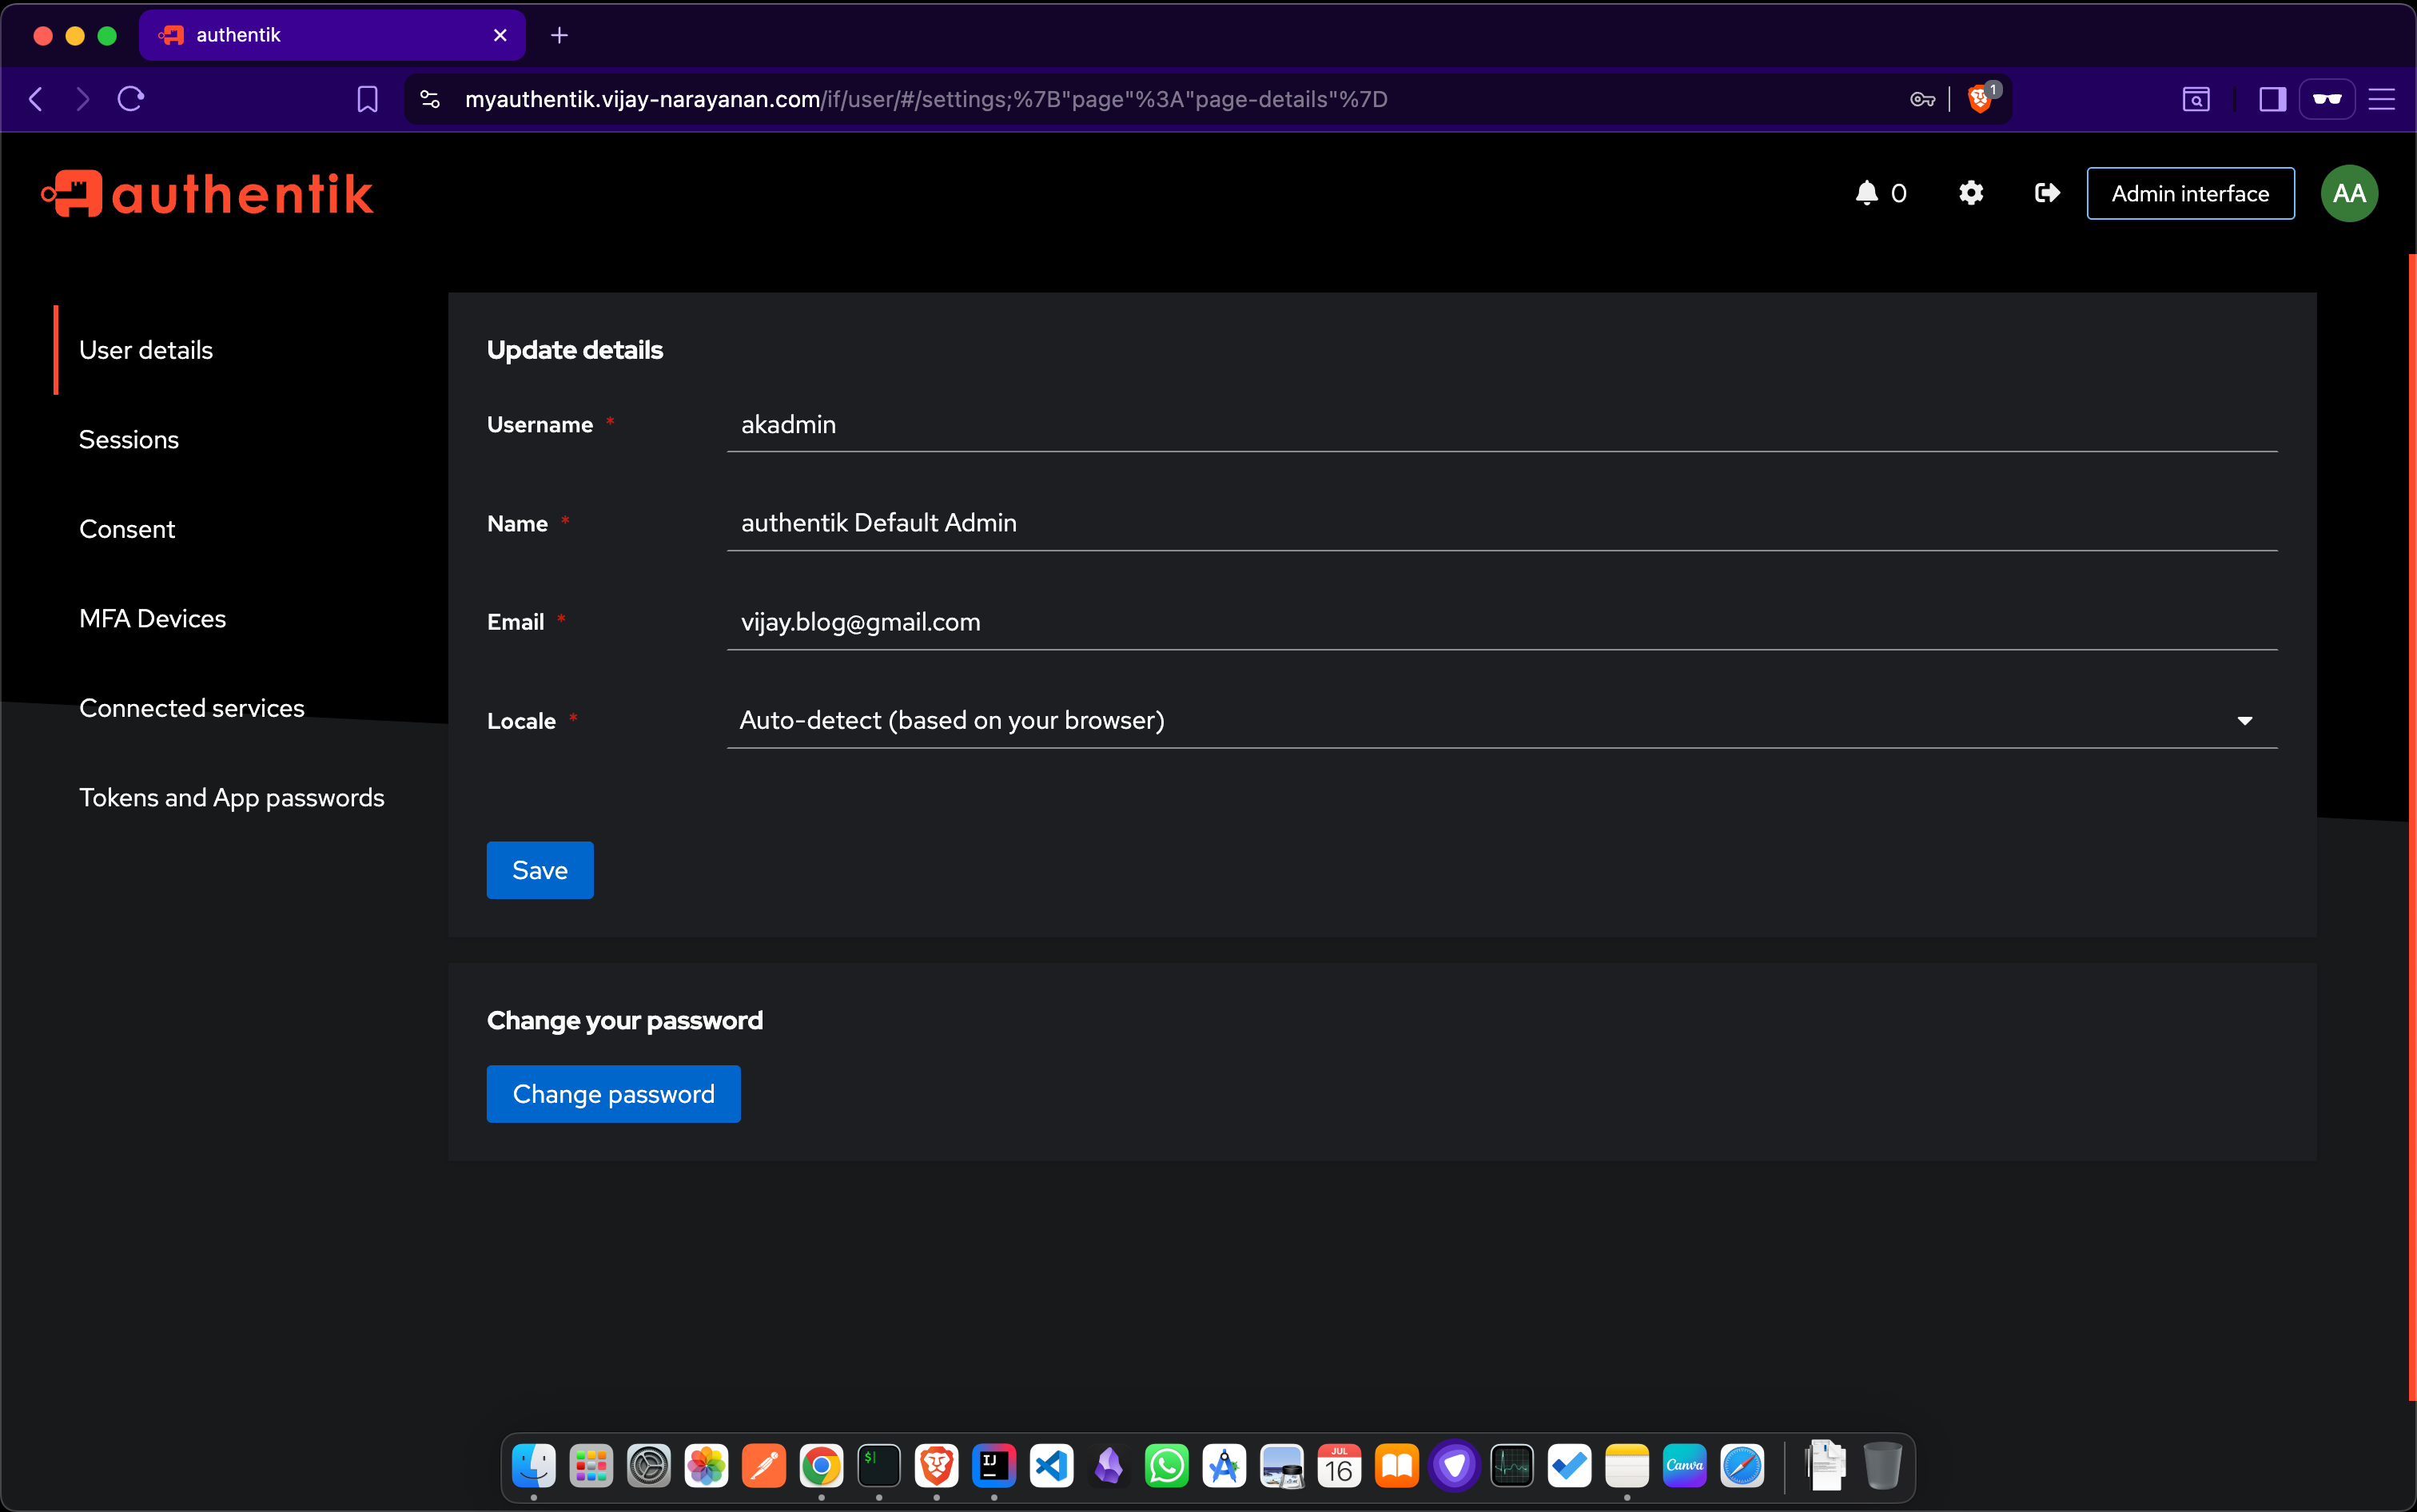Open Brave Shields lion icon
The image size is (2417, 1512).
coord(1980,99)
